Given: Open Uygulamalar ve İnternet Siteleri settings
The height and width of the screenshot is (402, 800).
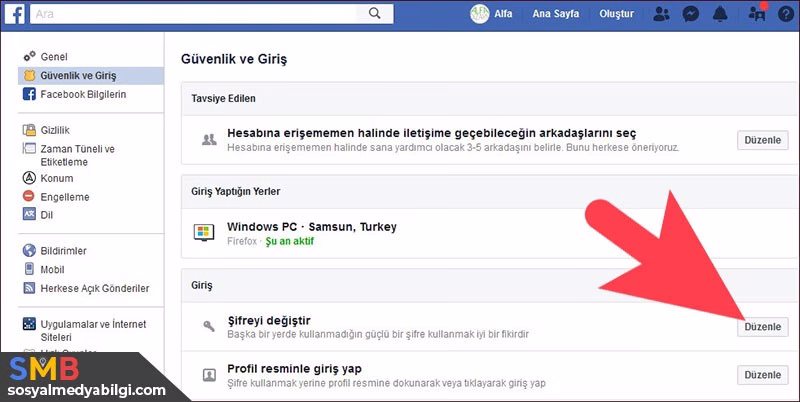Looking at the screenshot, I should (93, 331).
